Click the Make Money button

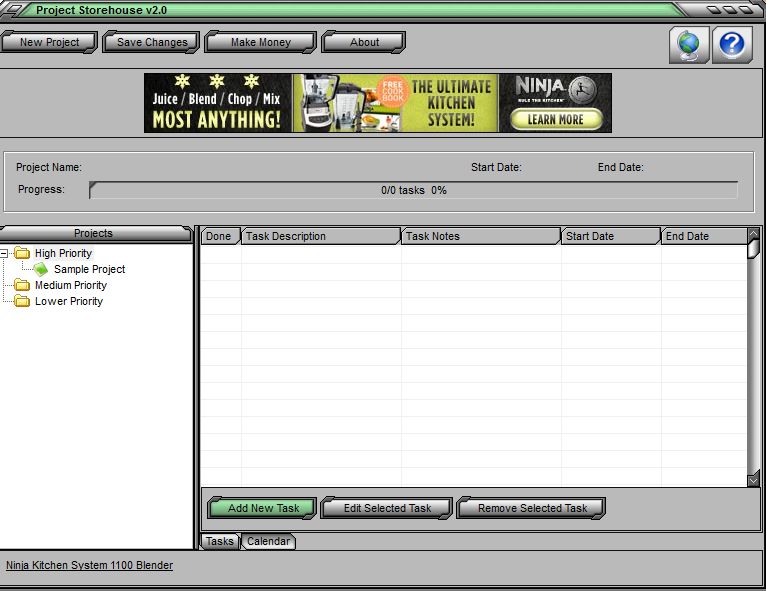[x=260, y=42]
